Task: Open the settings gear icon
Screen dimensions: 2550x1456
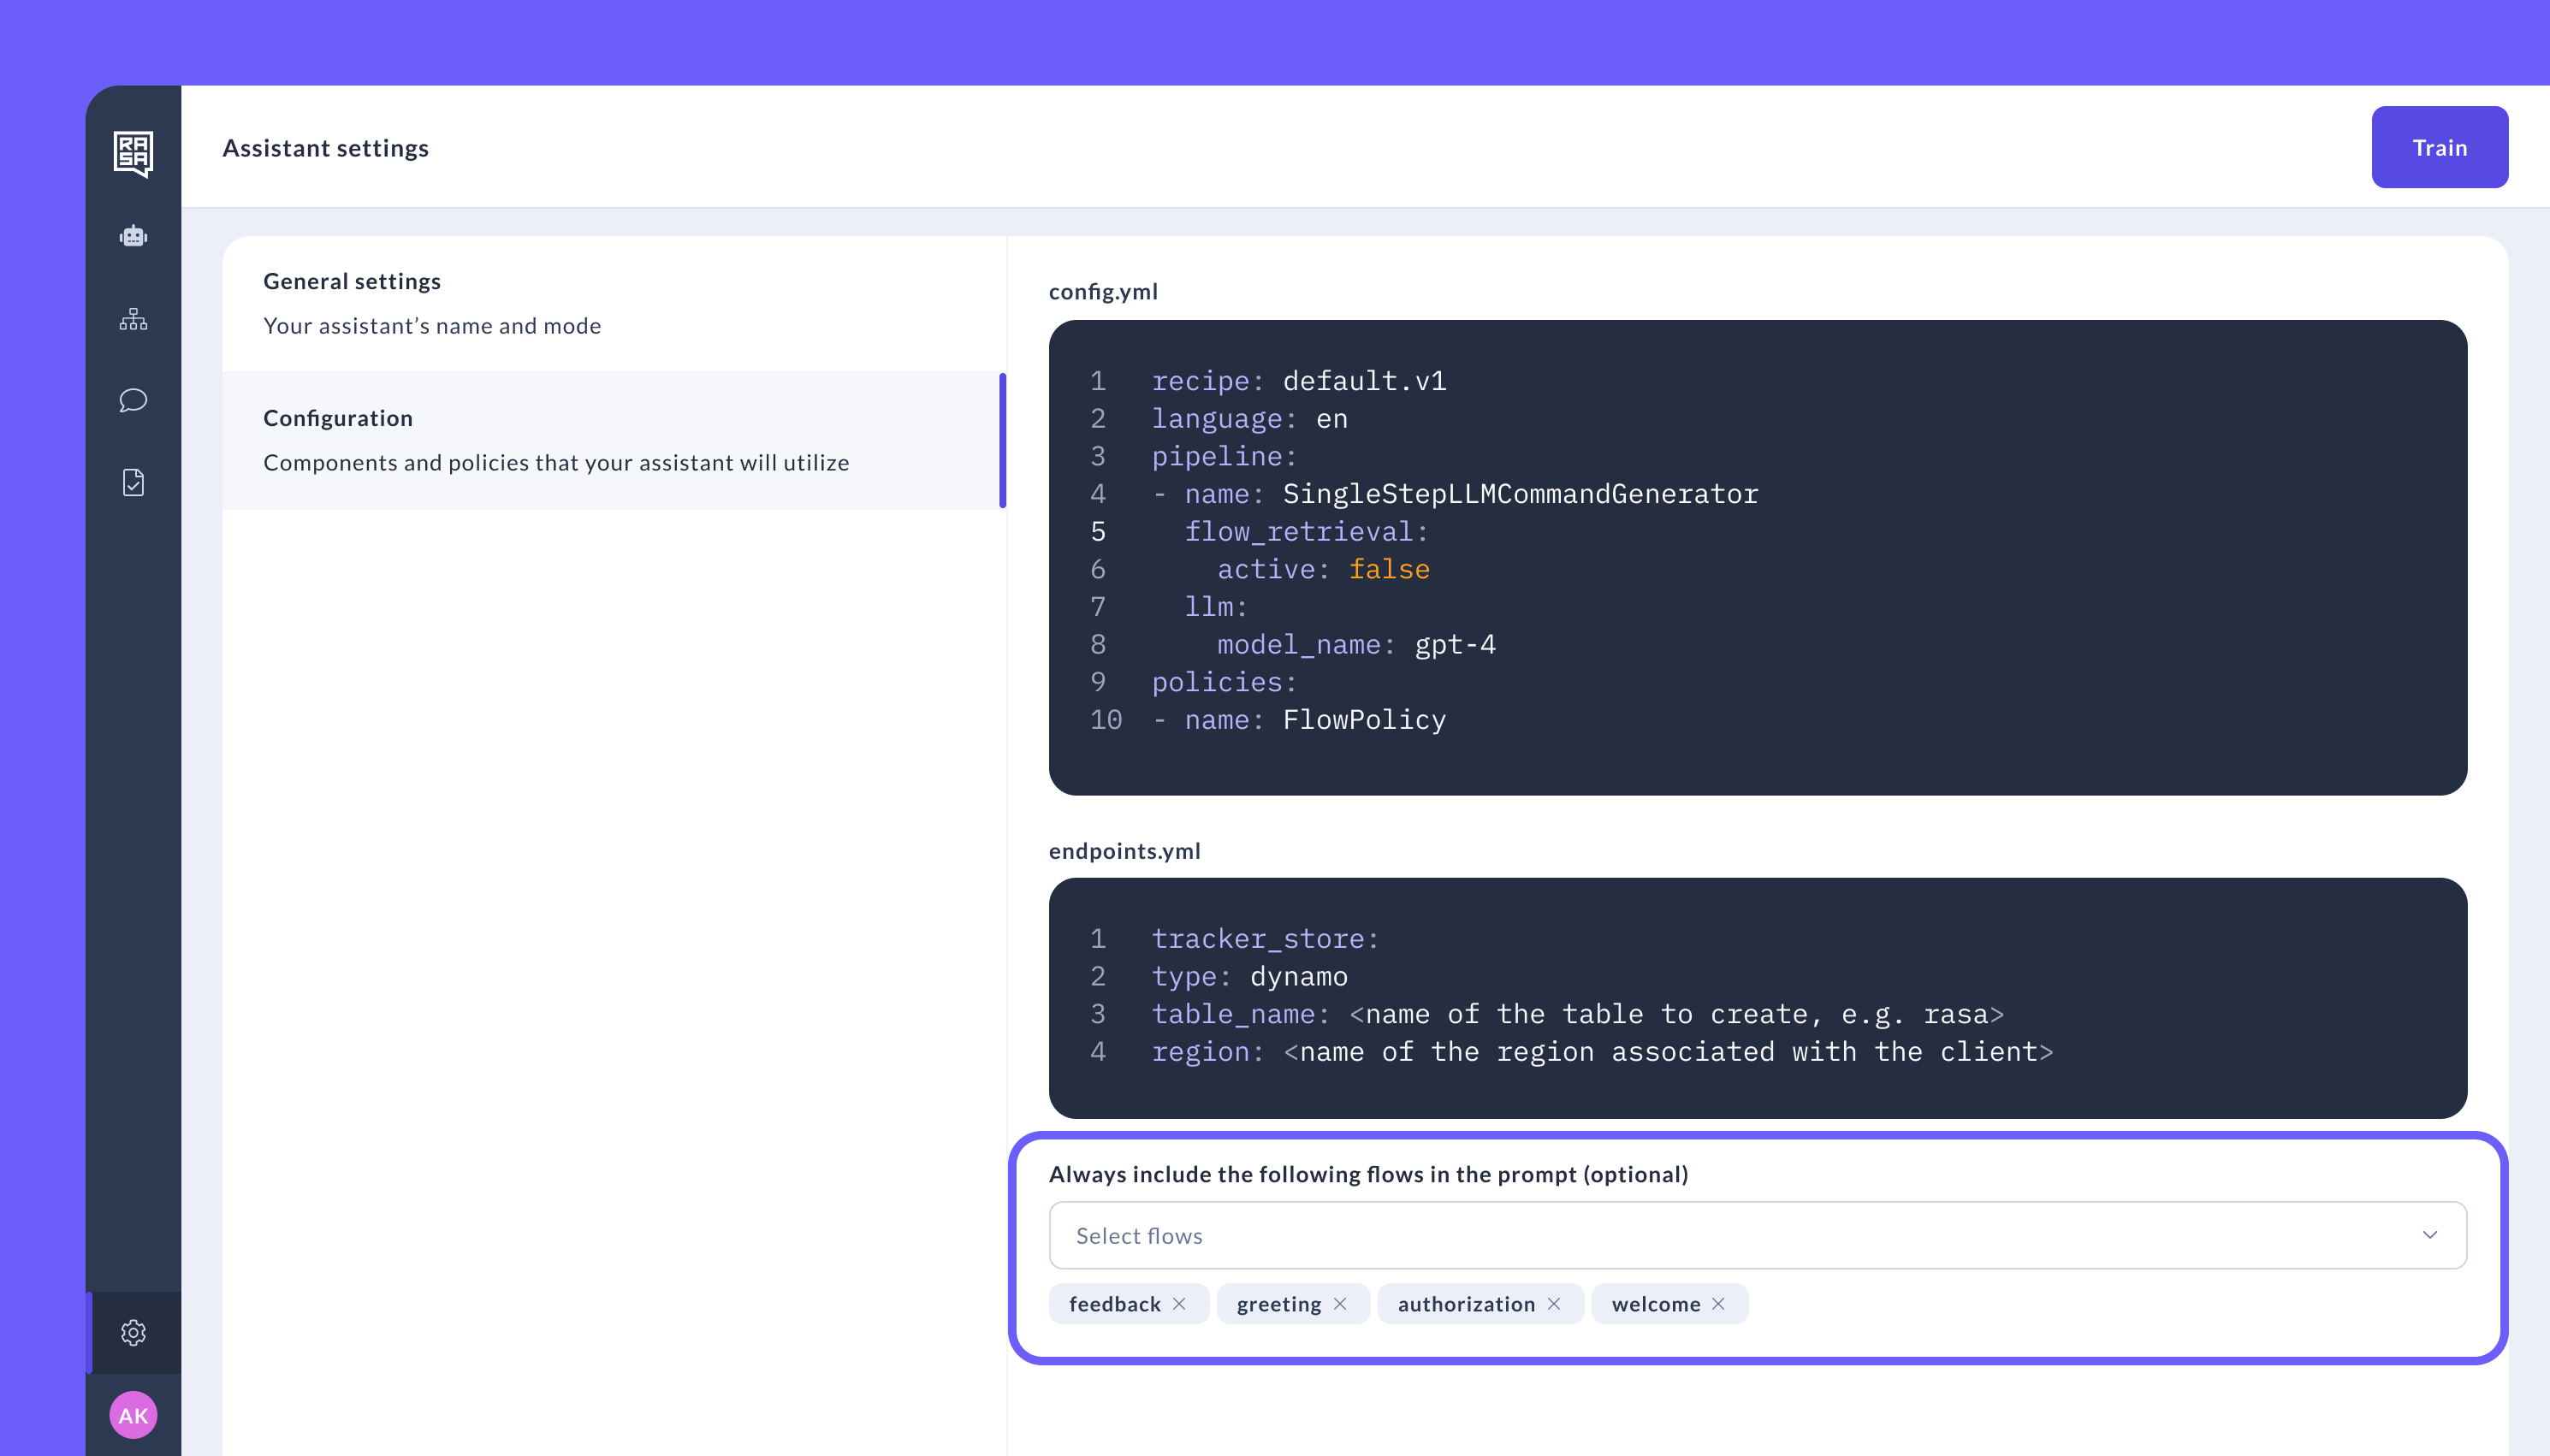Action: tap(133, 1332)
